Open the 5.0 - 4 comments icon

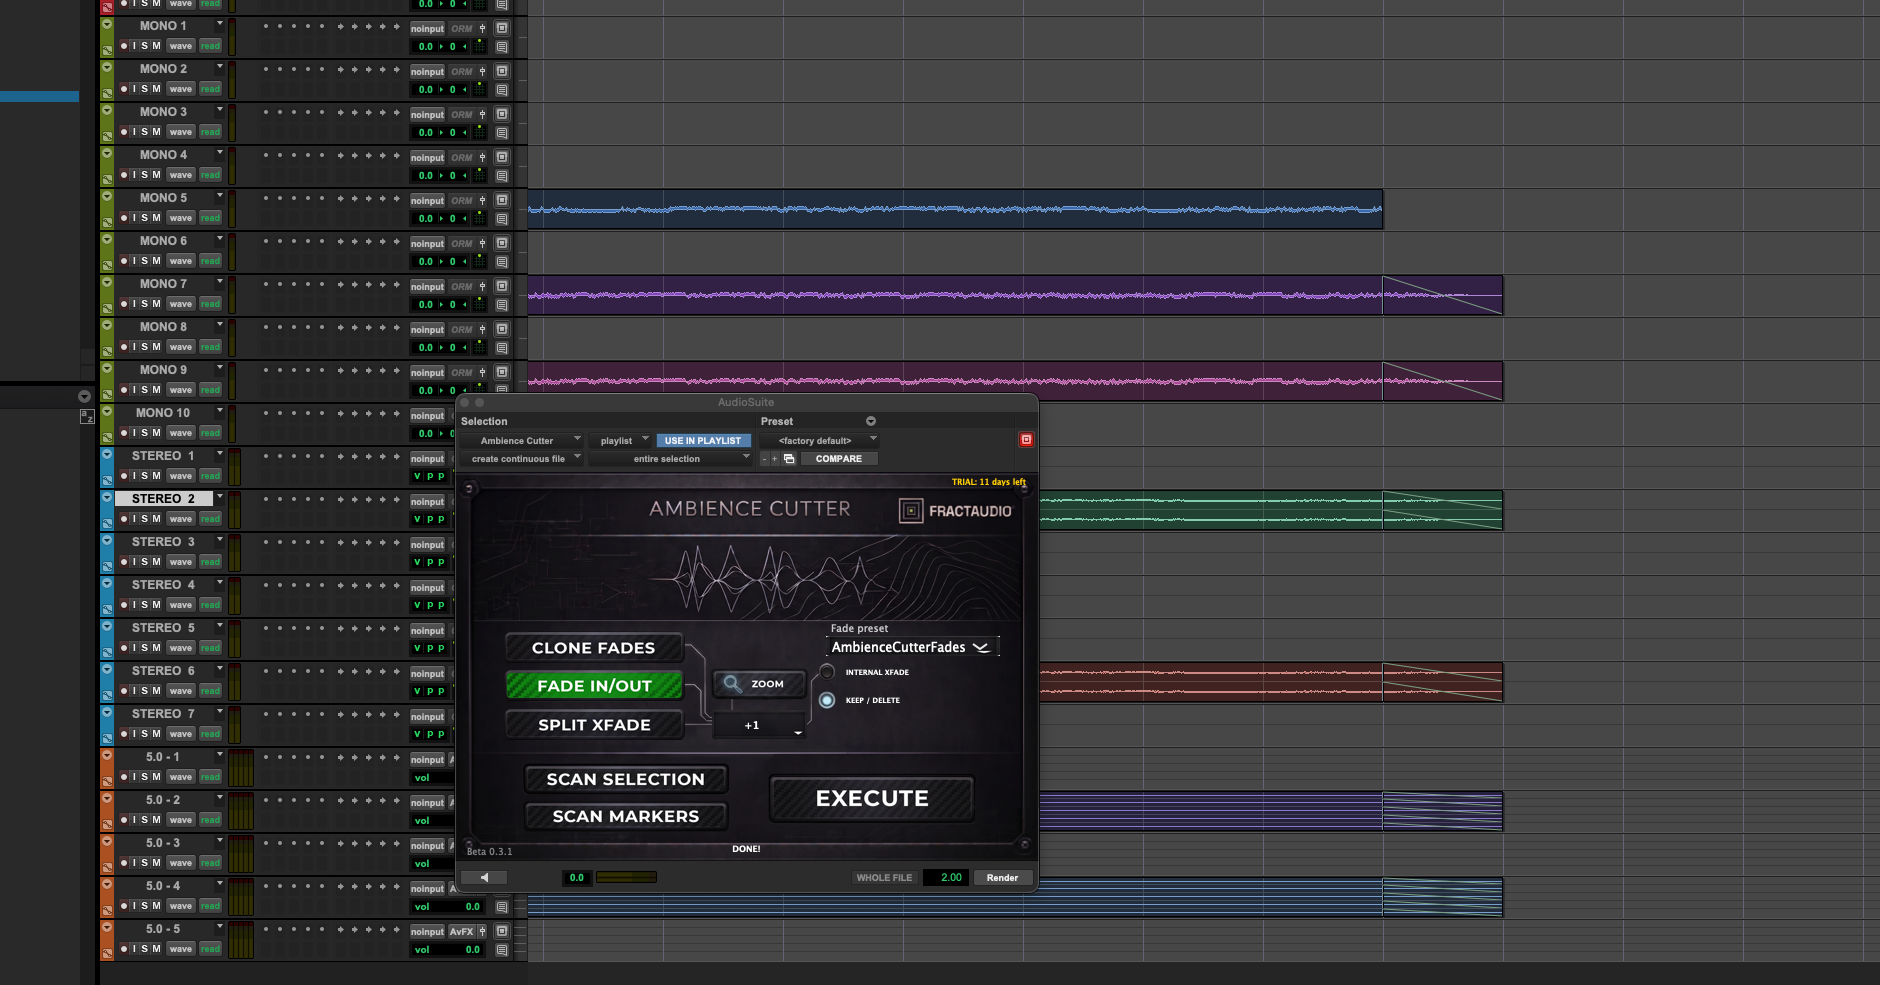coord(502,907)
